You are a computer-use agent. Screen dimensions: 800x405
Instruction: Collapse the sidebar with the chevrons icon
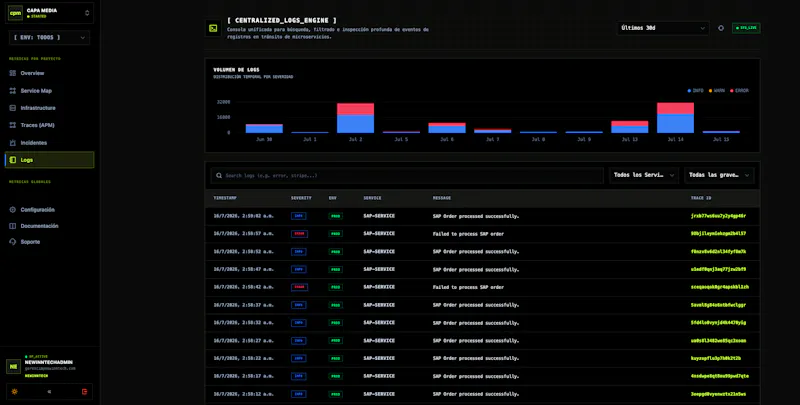click(49, 392)
